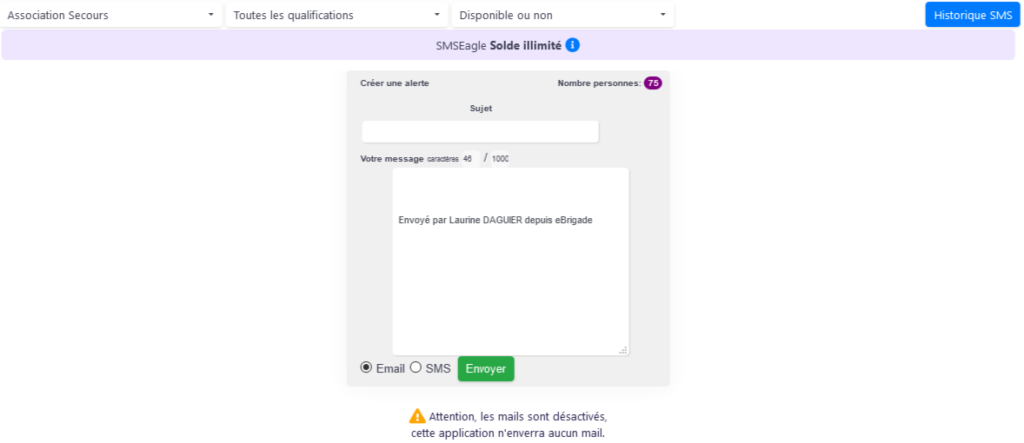Click the Créer une alerte heading
Viewport: 1024px width, 443px height.
point(394,83)
